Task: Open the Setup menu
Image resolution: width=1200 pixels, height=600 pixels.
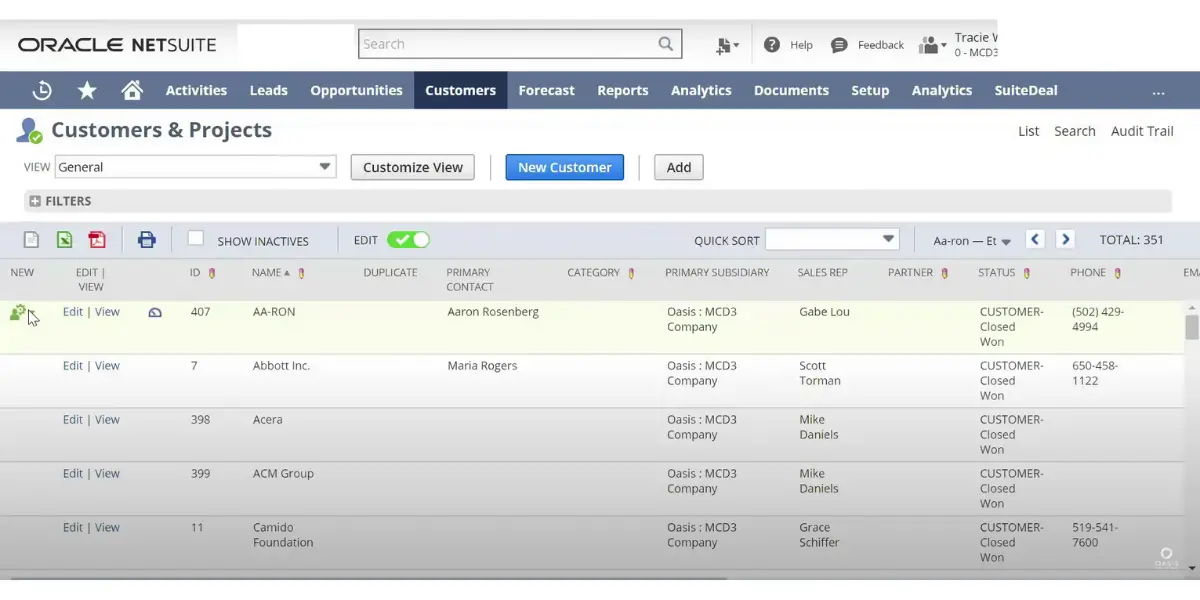Action: pyautogui.click(x=870, y=90)
